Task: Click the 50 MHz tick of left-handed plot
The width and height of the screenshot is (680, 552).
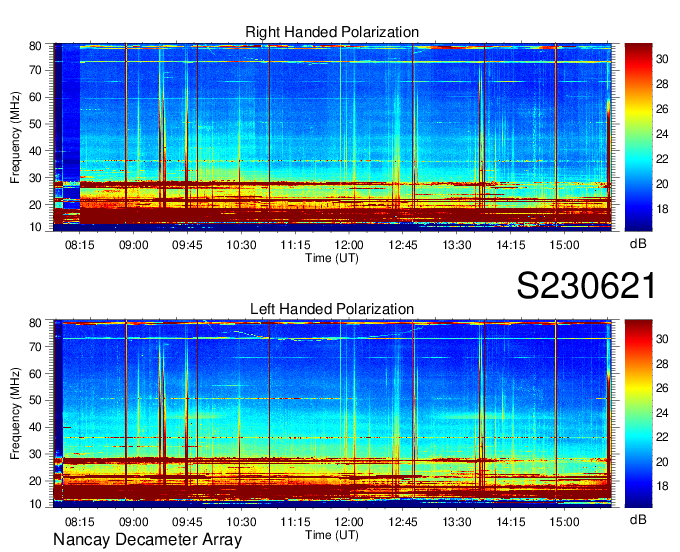Action: pyautogui.click(x=35, y=401)
